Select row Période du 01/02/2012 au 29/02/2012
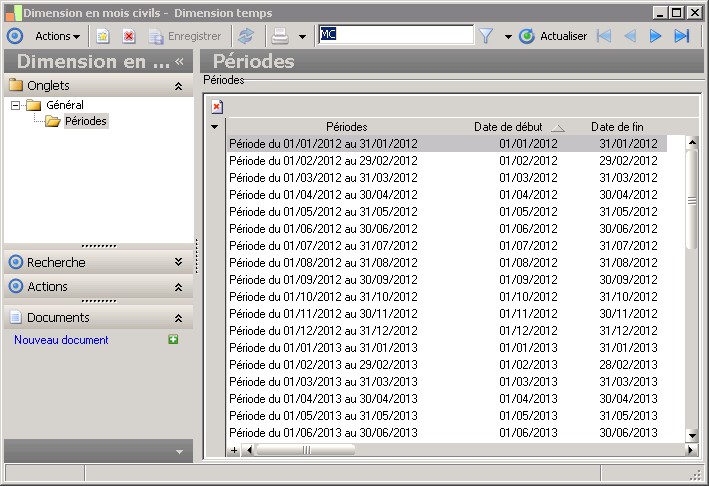709x486 pixels. pyautogui.click(x=446, y=160)
